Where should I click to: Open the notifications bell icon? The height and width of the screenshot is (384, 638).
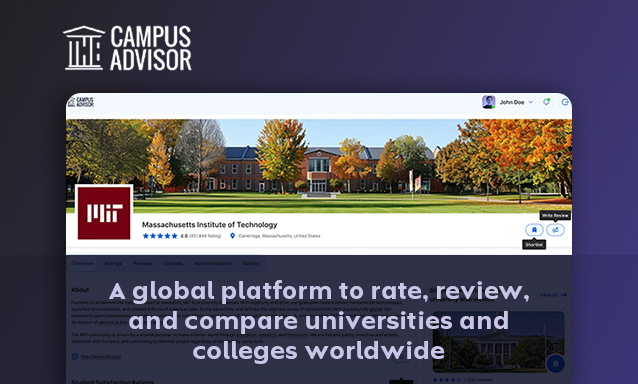(546, 102)
